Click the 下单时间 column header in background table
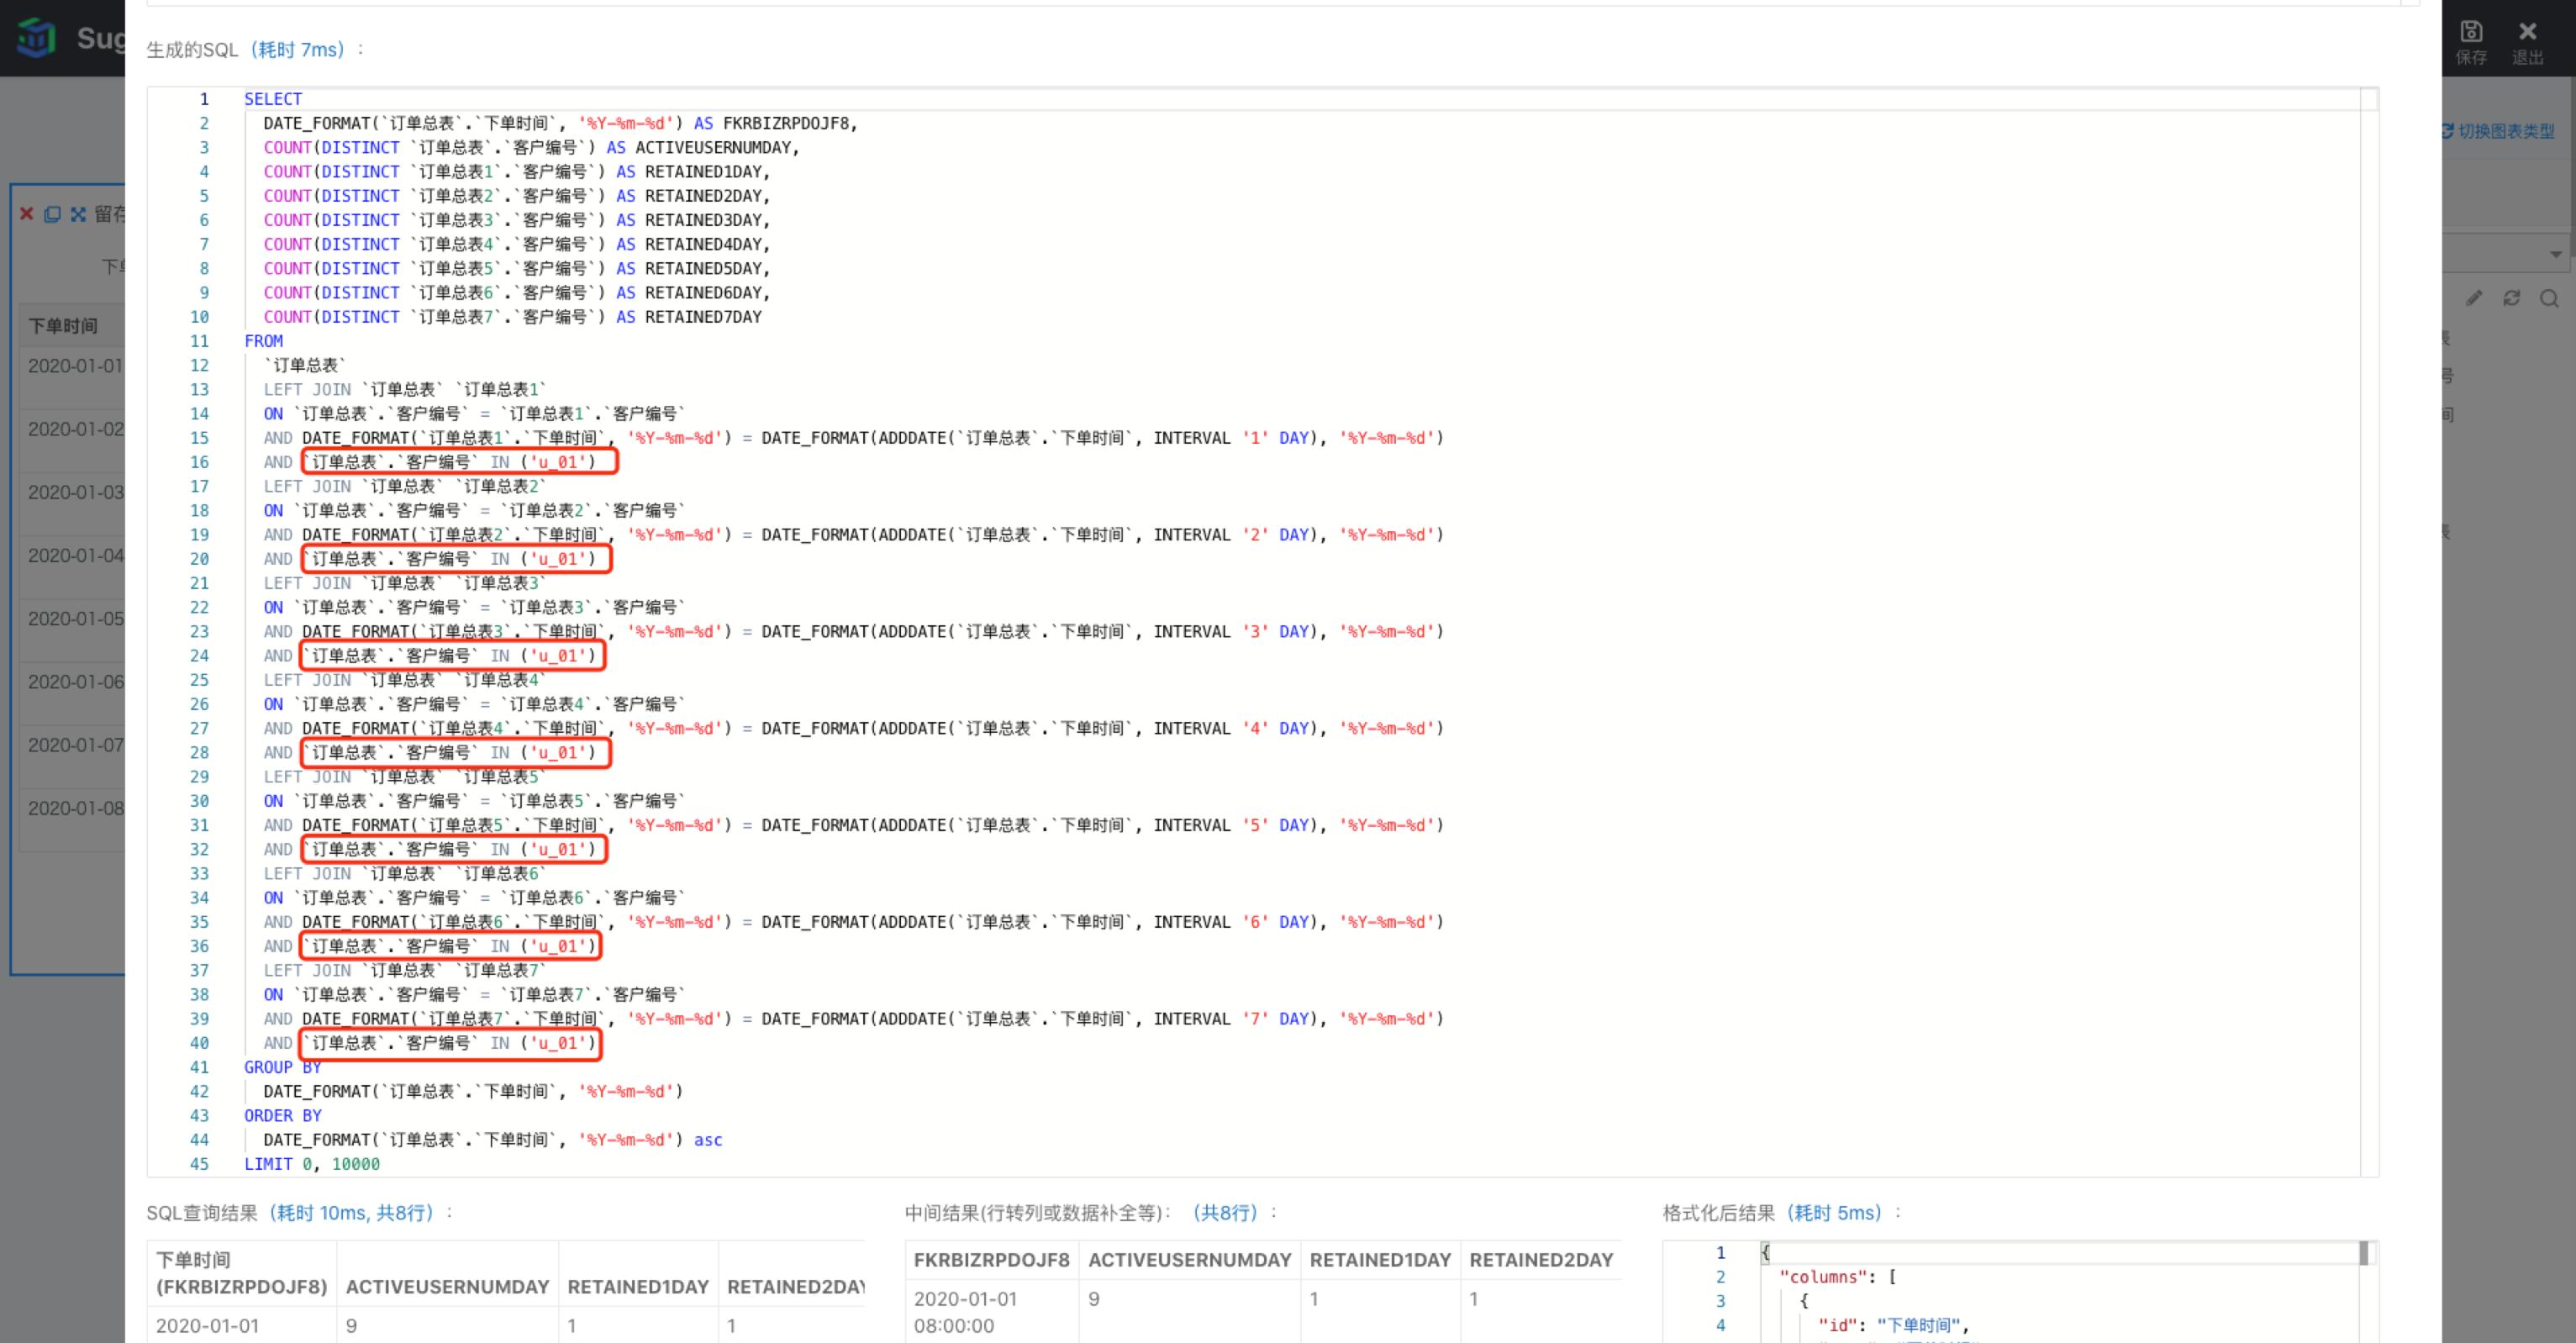Viewport: 2576px width, 1343px height. tap(63, 326)
